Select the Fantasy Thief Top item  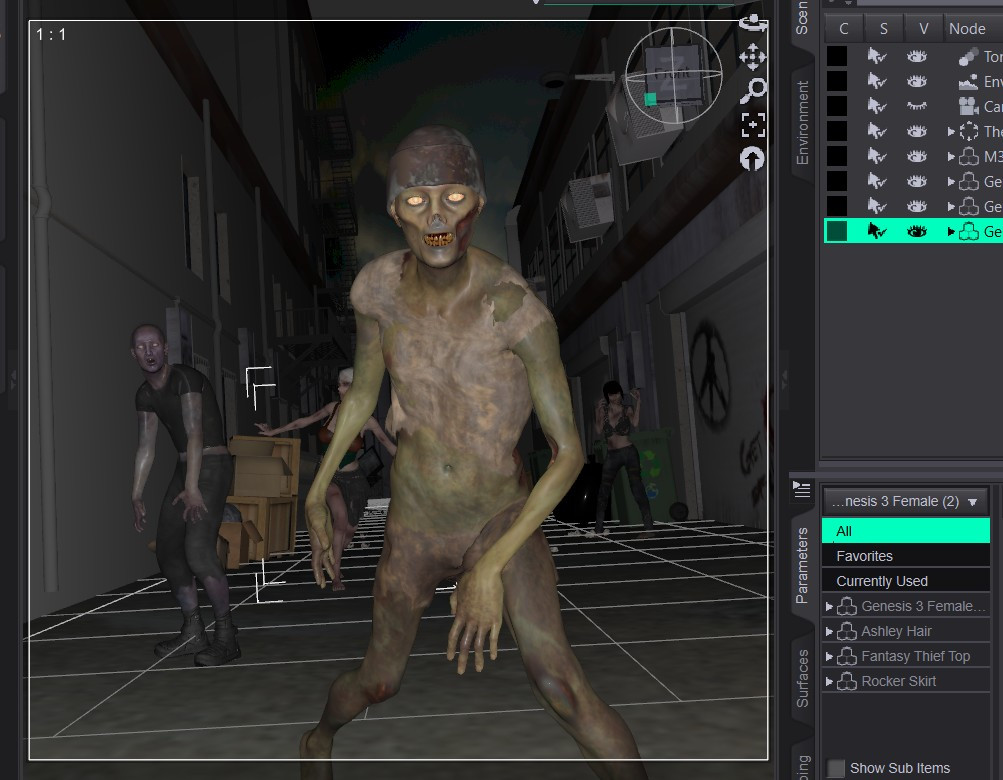(915, 657)
